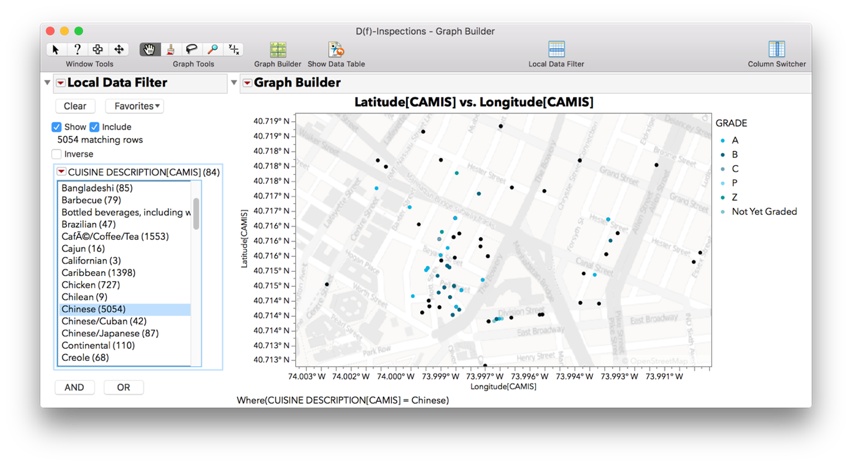Open CUISINE DESCRIPTION red triangle menu
Image resolution: width=852 pixels, height=465 pixels.
point(61,172)
